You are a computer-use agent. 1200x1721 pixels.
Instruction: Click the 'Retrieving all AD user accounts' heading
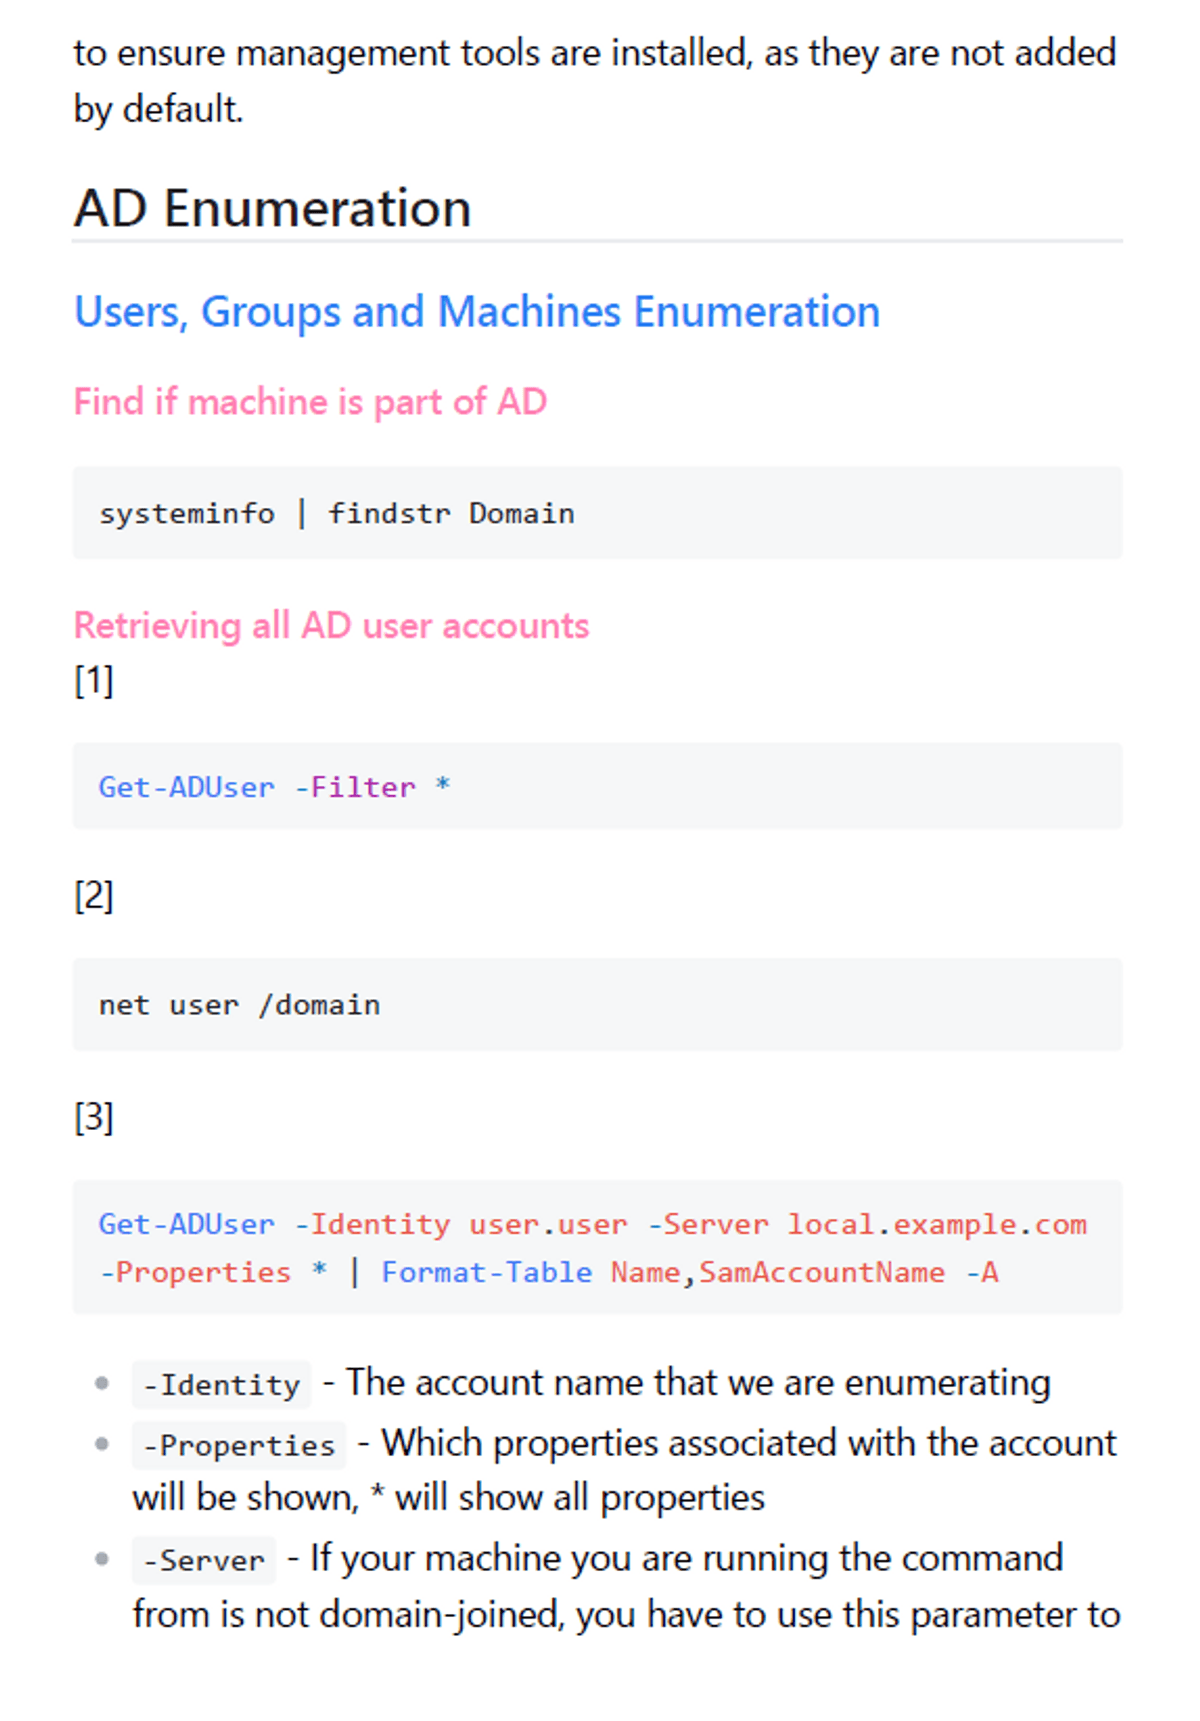pos(331,626)
